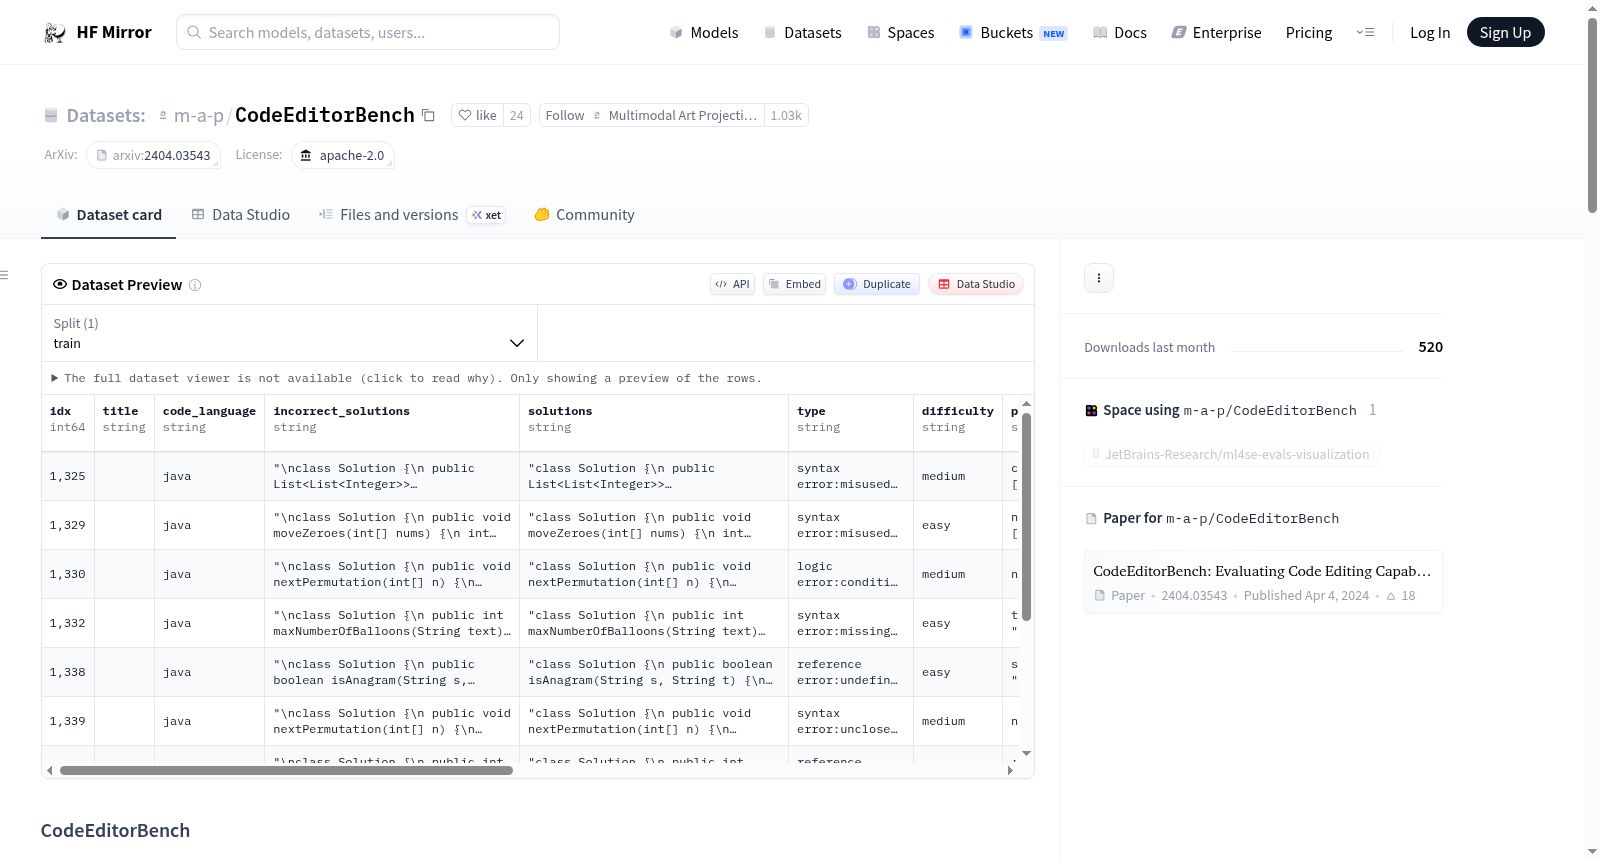Open Docs in the top navigation
This screenshot has width=1600, height=861.
1120,33
